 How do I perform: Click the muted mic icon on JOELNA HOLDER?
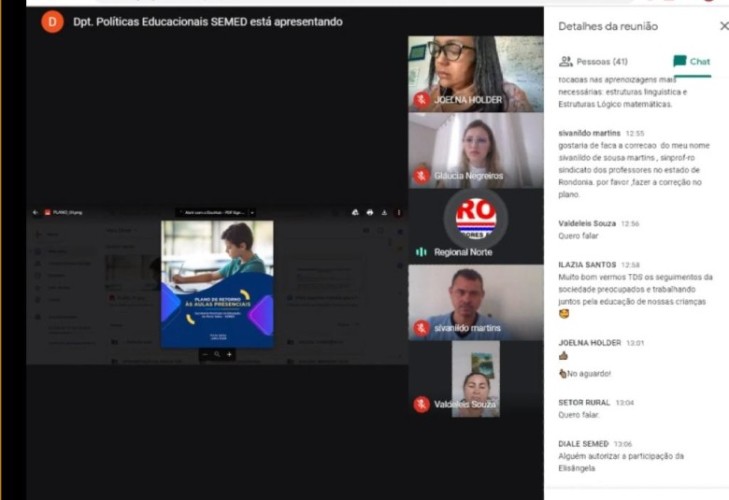click(422, 99)
